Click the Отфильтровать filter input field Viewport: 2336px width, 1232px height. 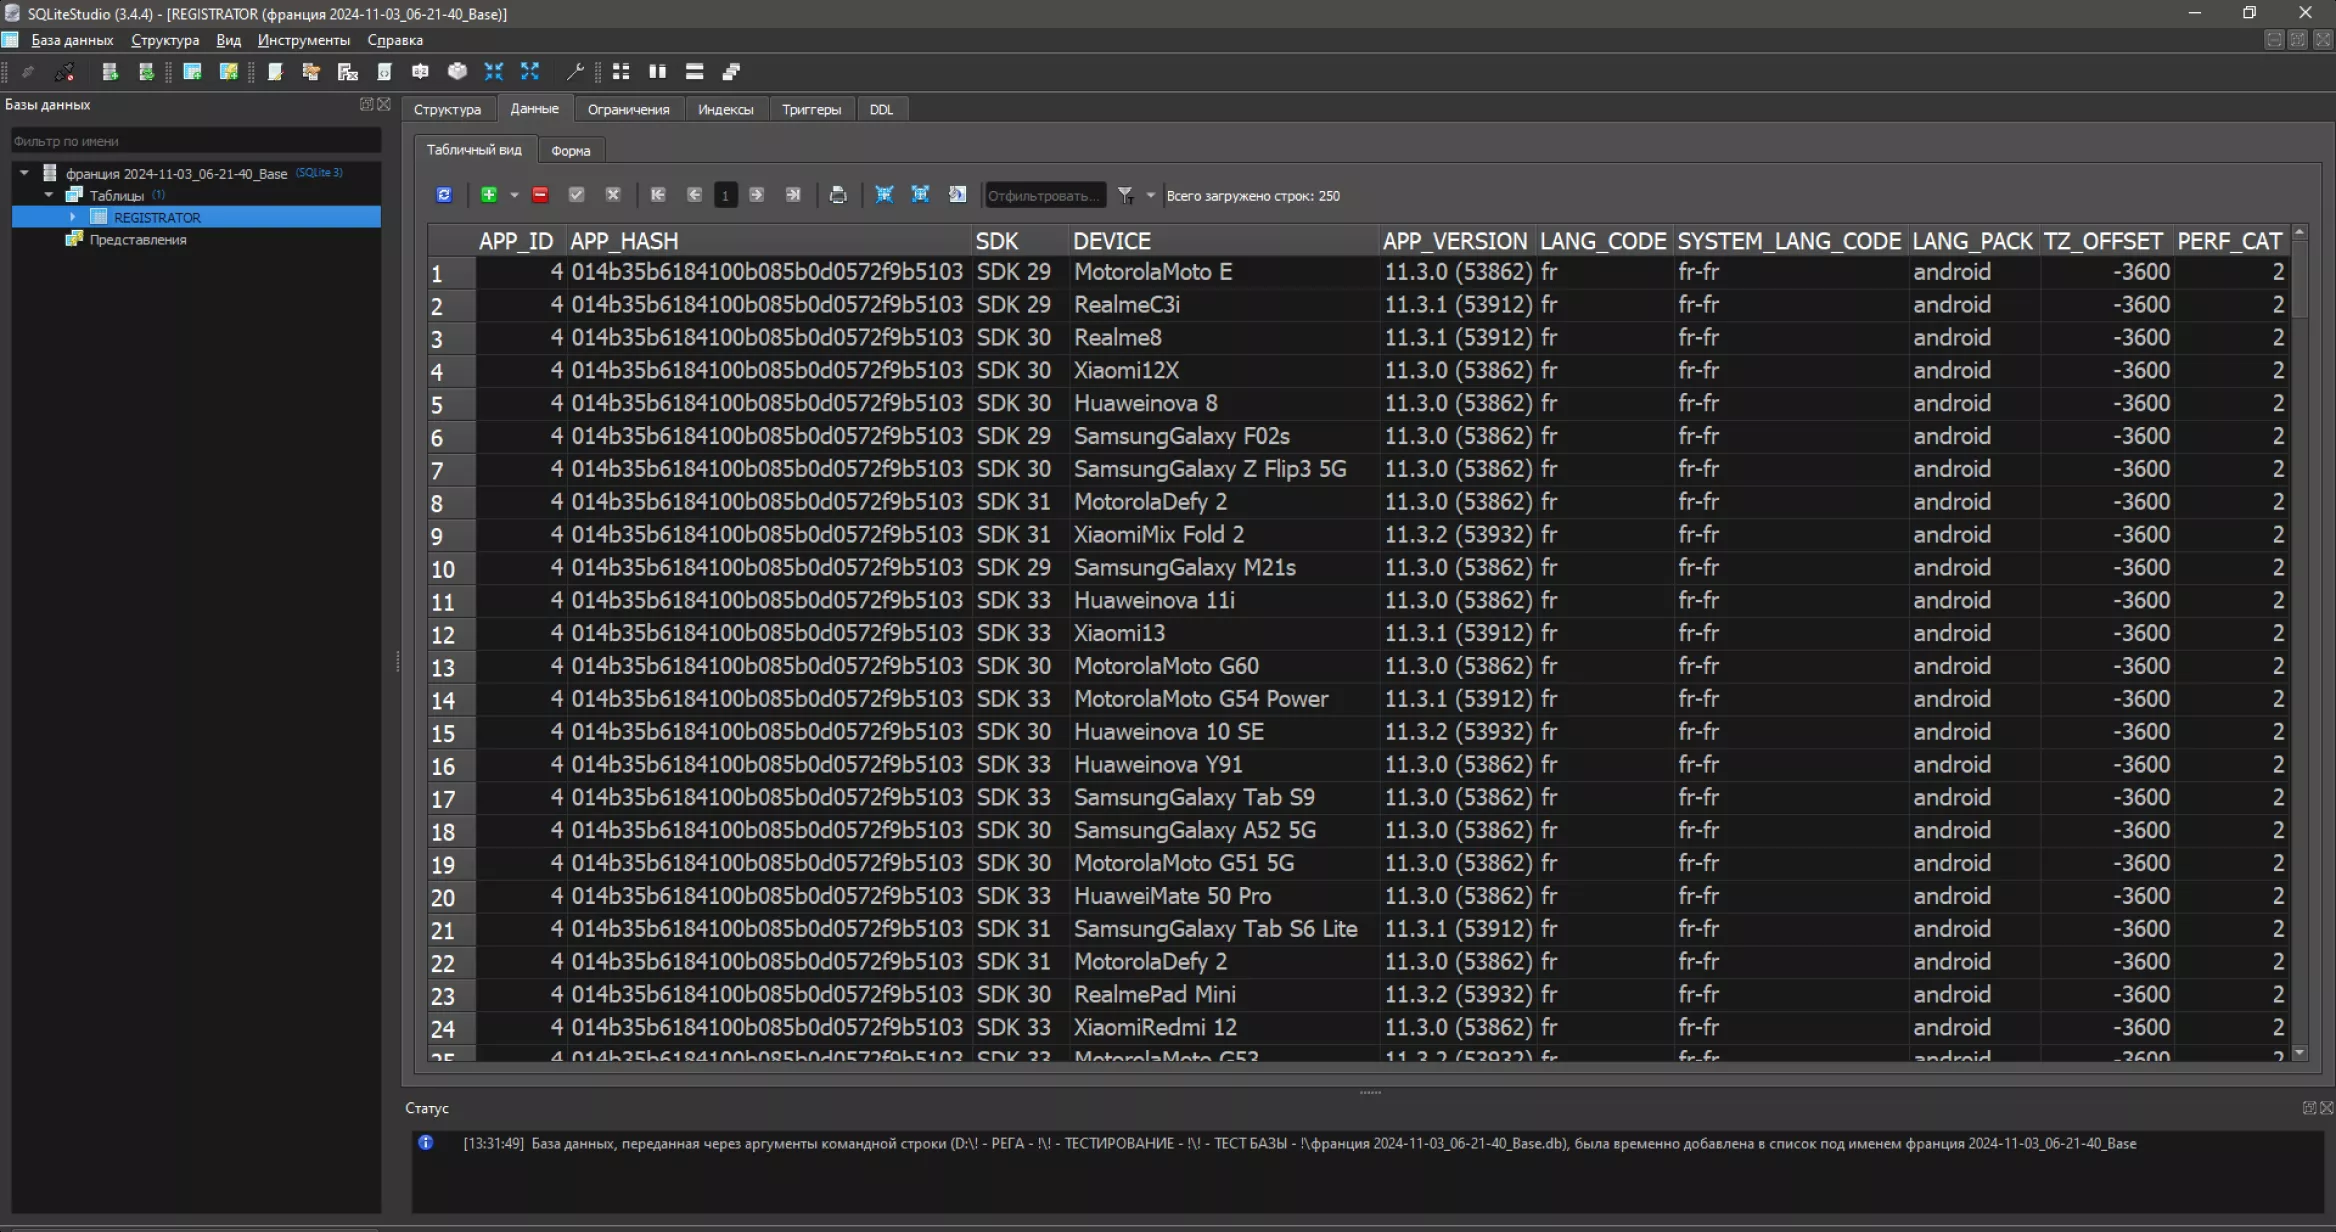1045,195
